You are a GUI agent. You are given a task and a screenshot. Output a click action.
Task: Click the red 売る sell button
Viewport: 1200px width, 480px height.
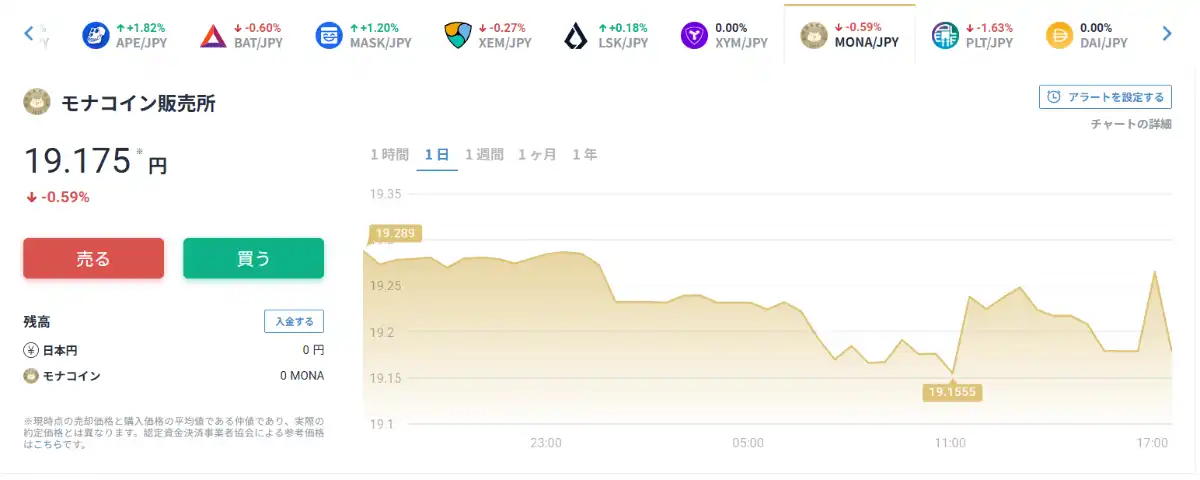point(93,258)
